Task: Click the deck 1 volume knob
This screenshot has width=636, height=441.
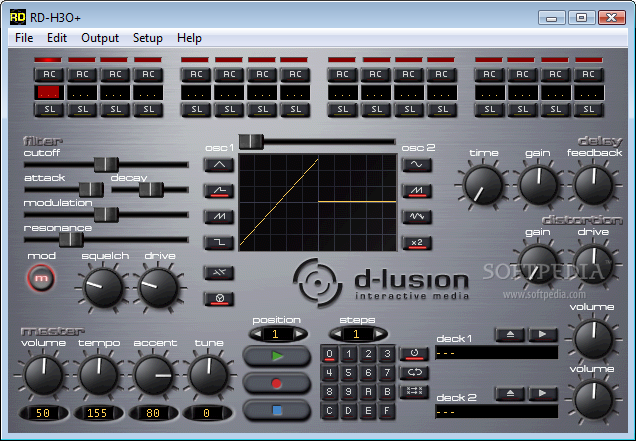Action: pos(593,339)
